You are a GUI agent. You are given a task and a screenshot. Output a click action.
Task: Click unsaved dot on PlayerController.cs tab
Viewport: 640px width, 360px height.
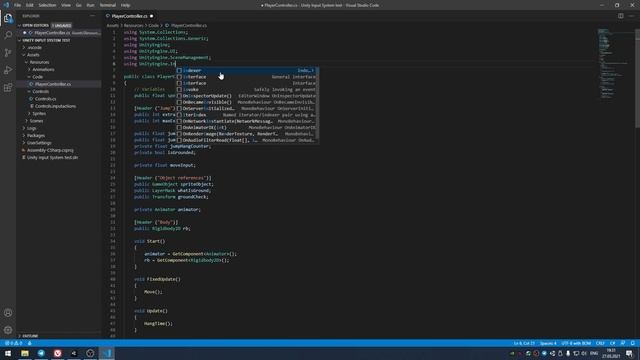pos(151,16)
